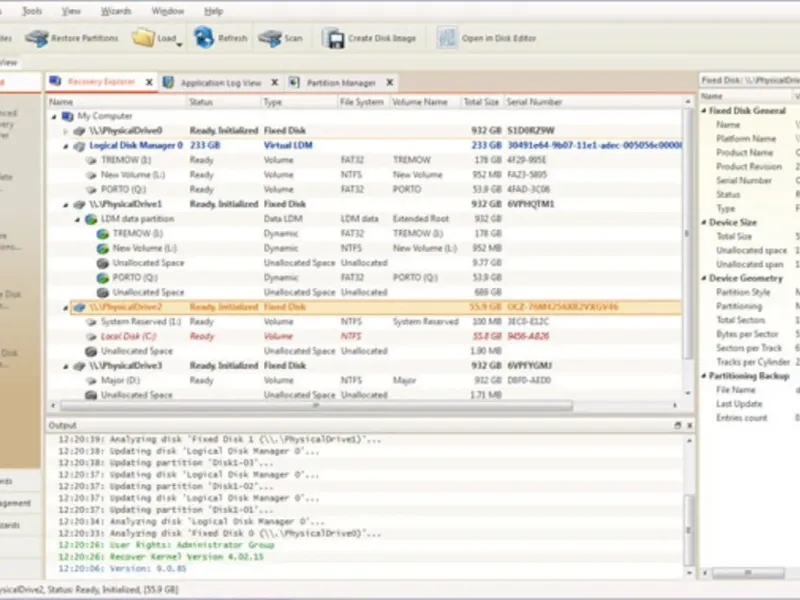Screen dimensions: 800x600
Task: Select the LDM data partition icon
Action: click(92, 219)
